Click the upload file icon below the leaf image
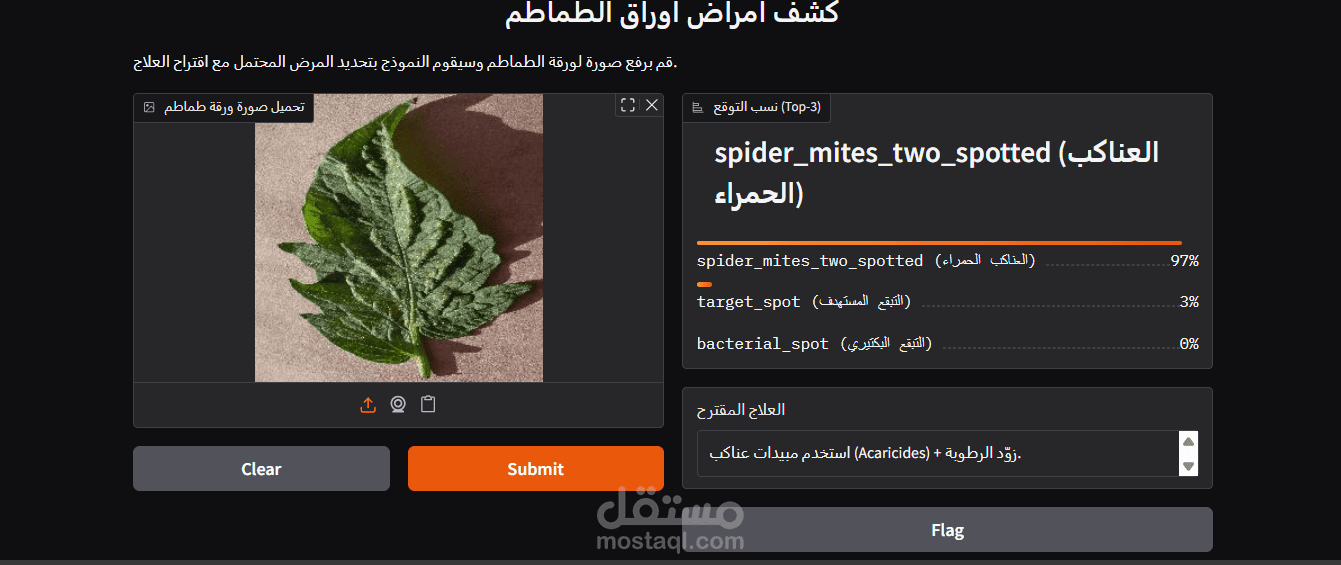Image resolution: width=1341 pixels, height=565 pixels. [368, 405]
